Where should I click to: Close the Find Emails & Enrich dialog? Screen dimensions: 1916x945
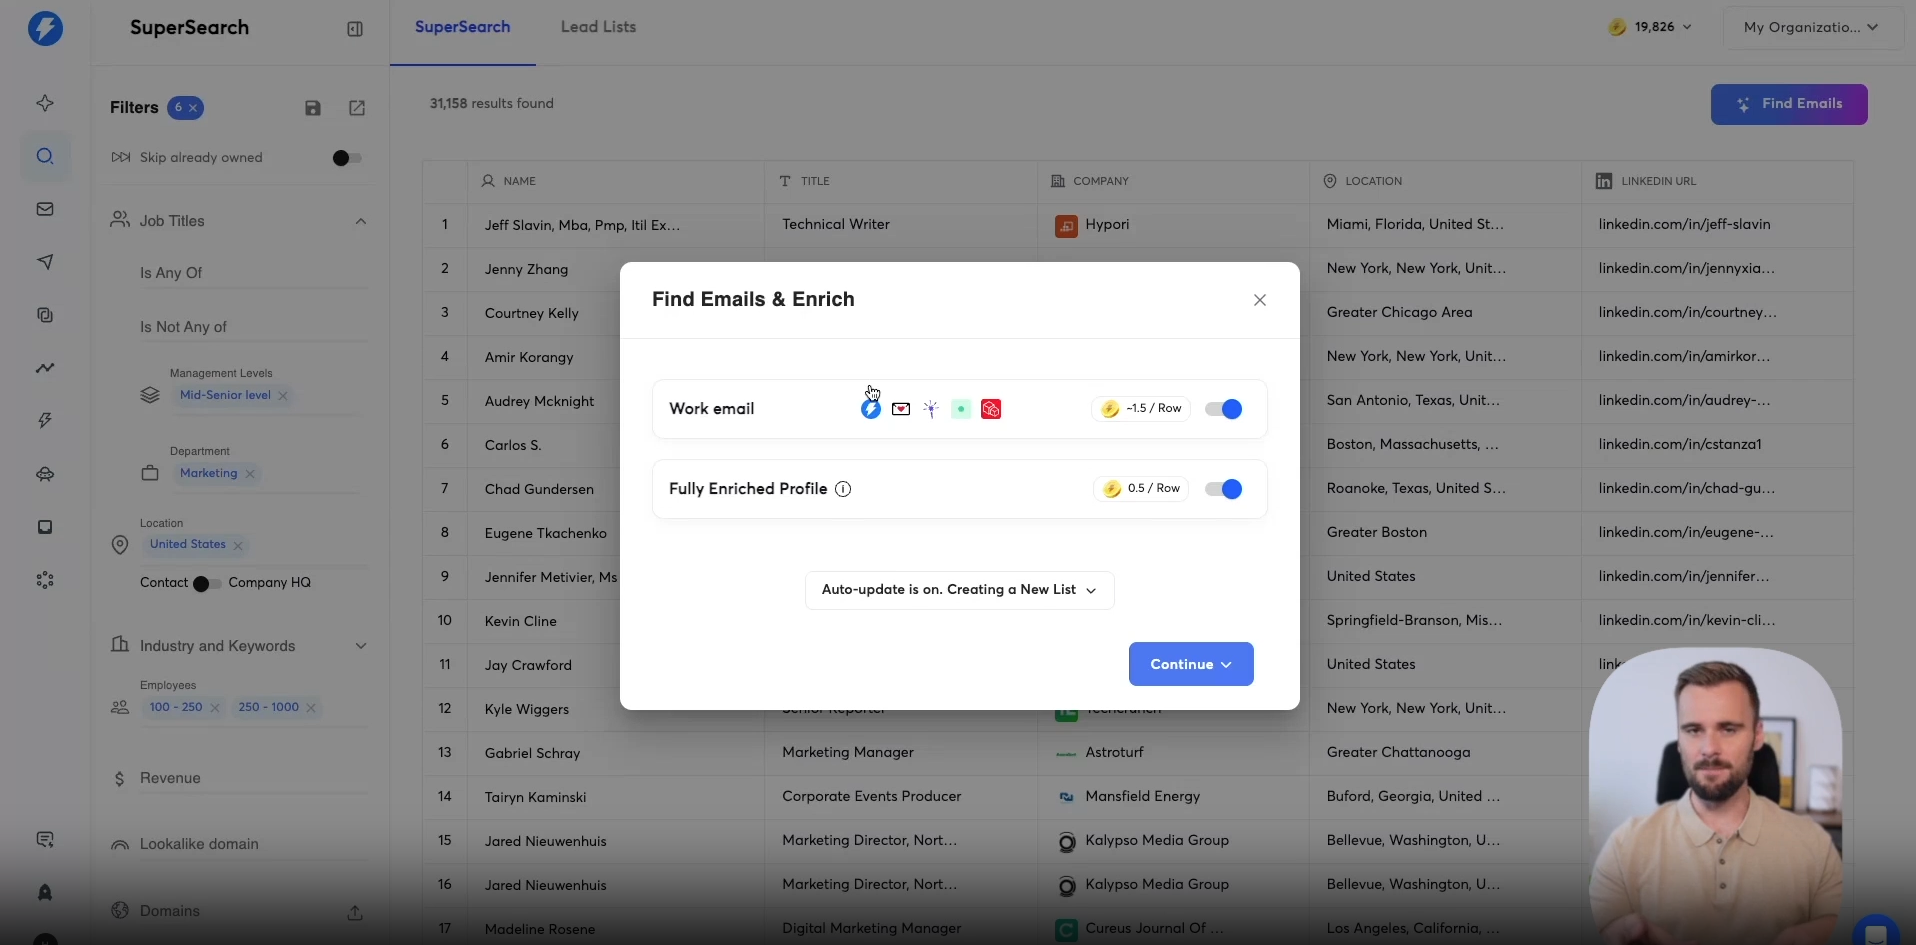pos(1260,300)
